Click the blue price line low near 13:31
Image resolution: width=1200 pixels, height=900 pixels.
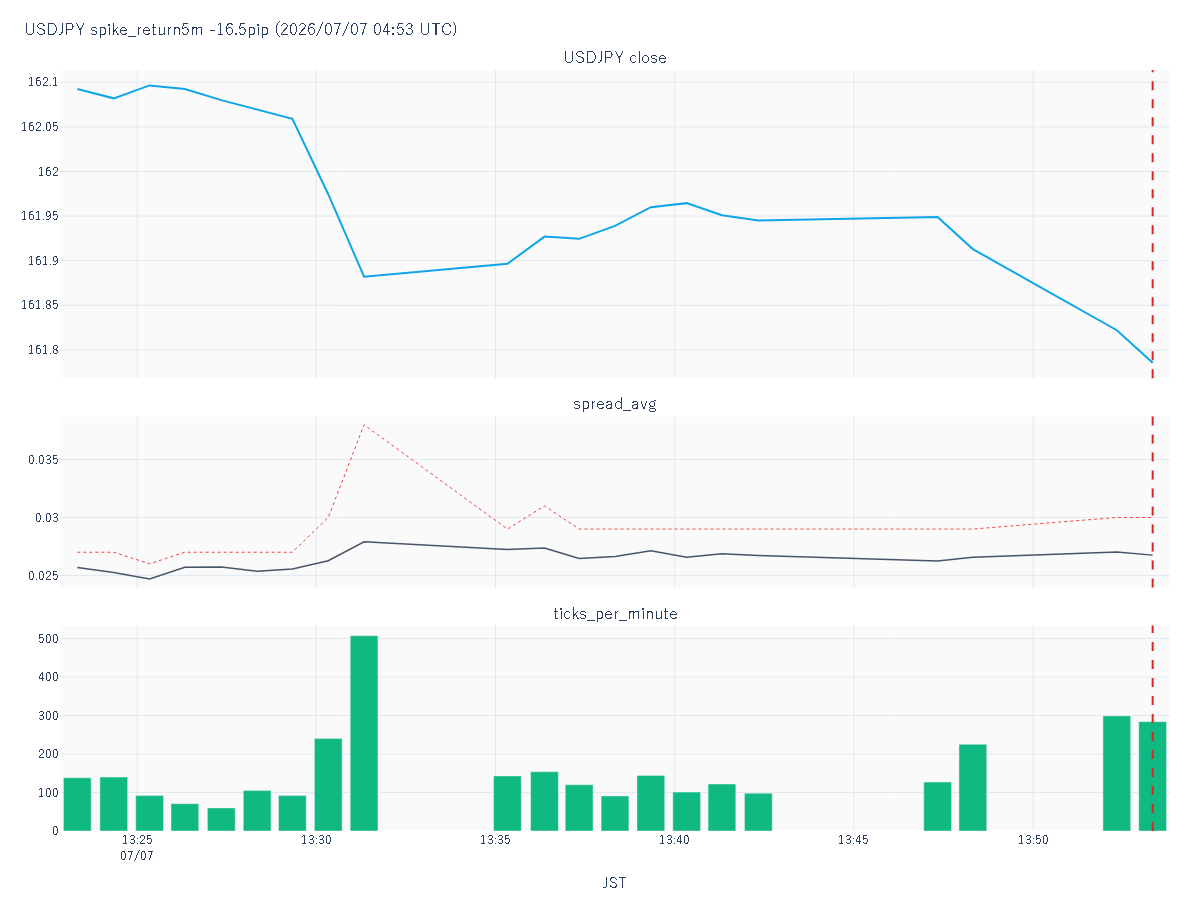point(364,276)
